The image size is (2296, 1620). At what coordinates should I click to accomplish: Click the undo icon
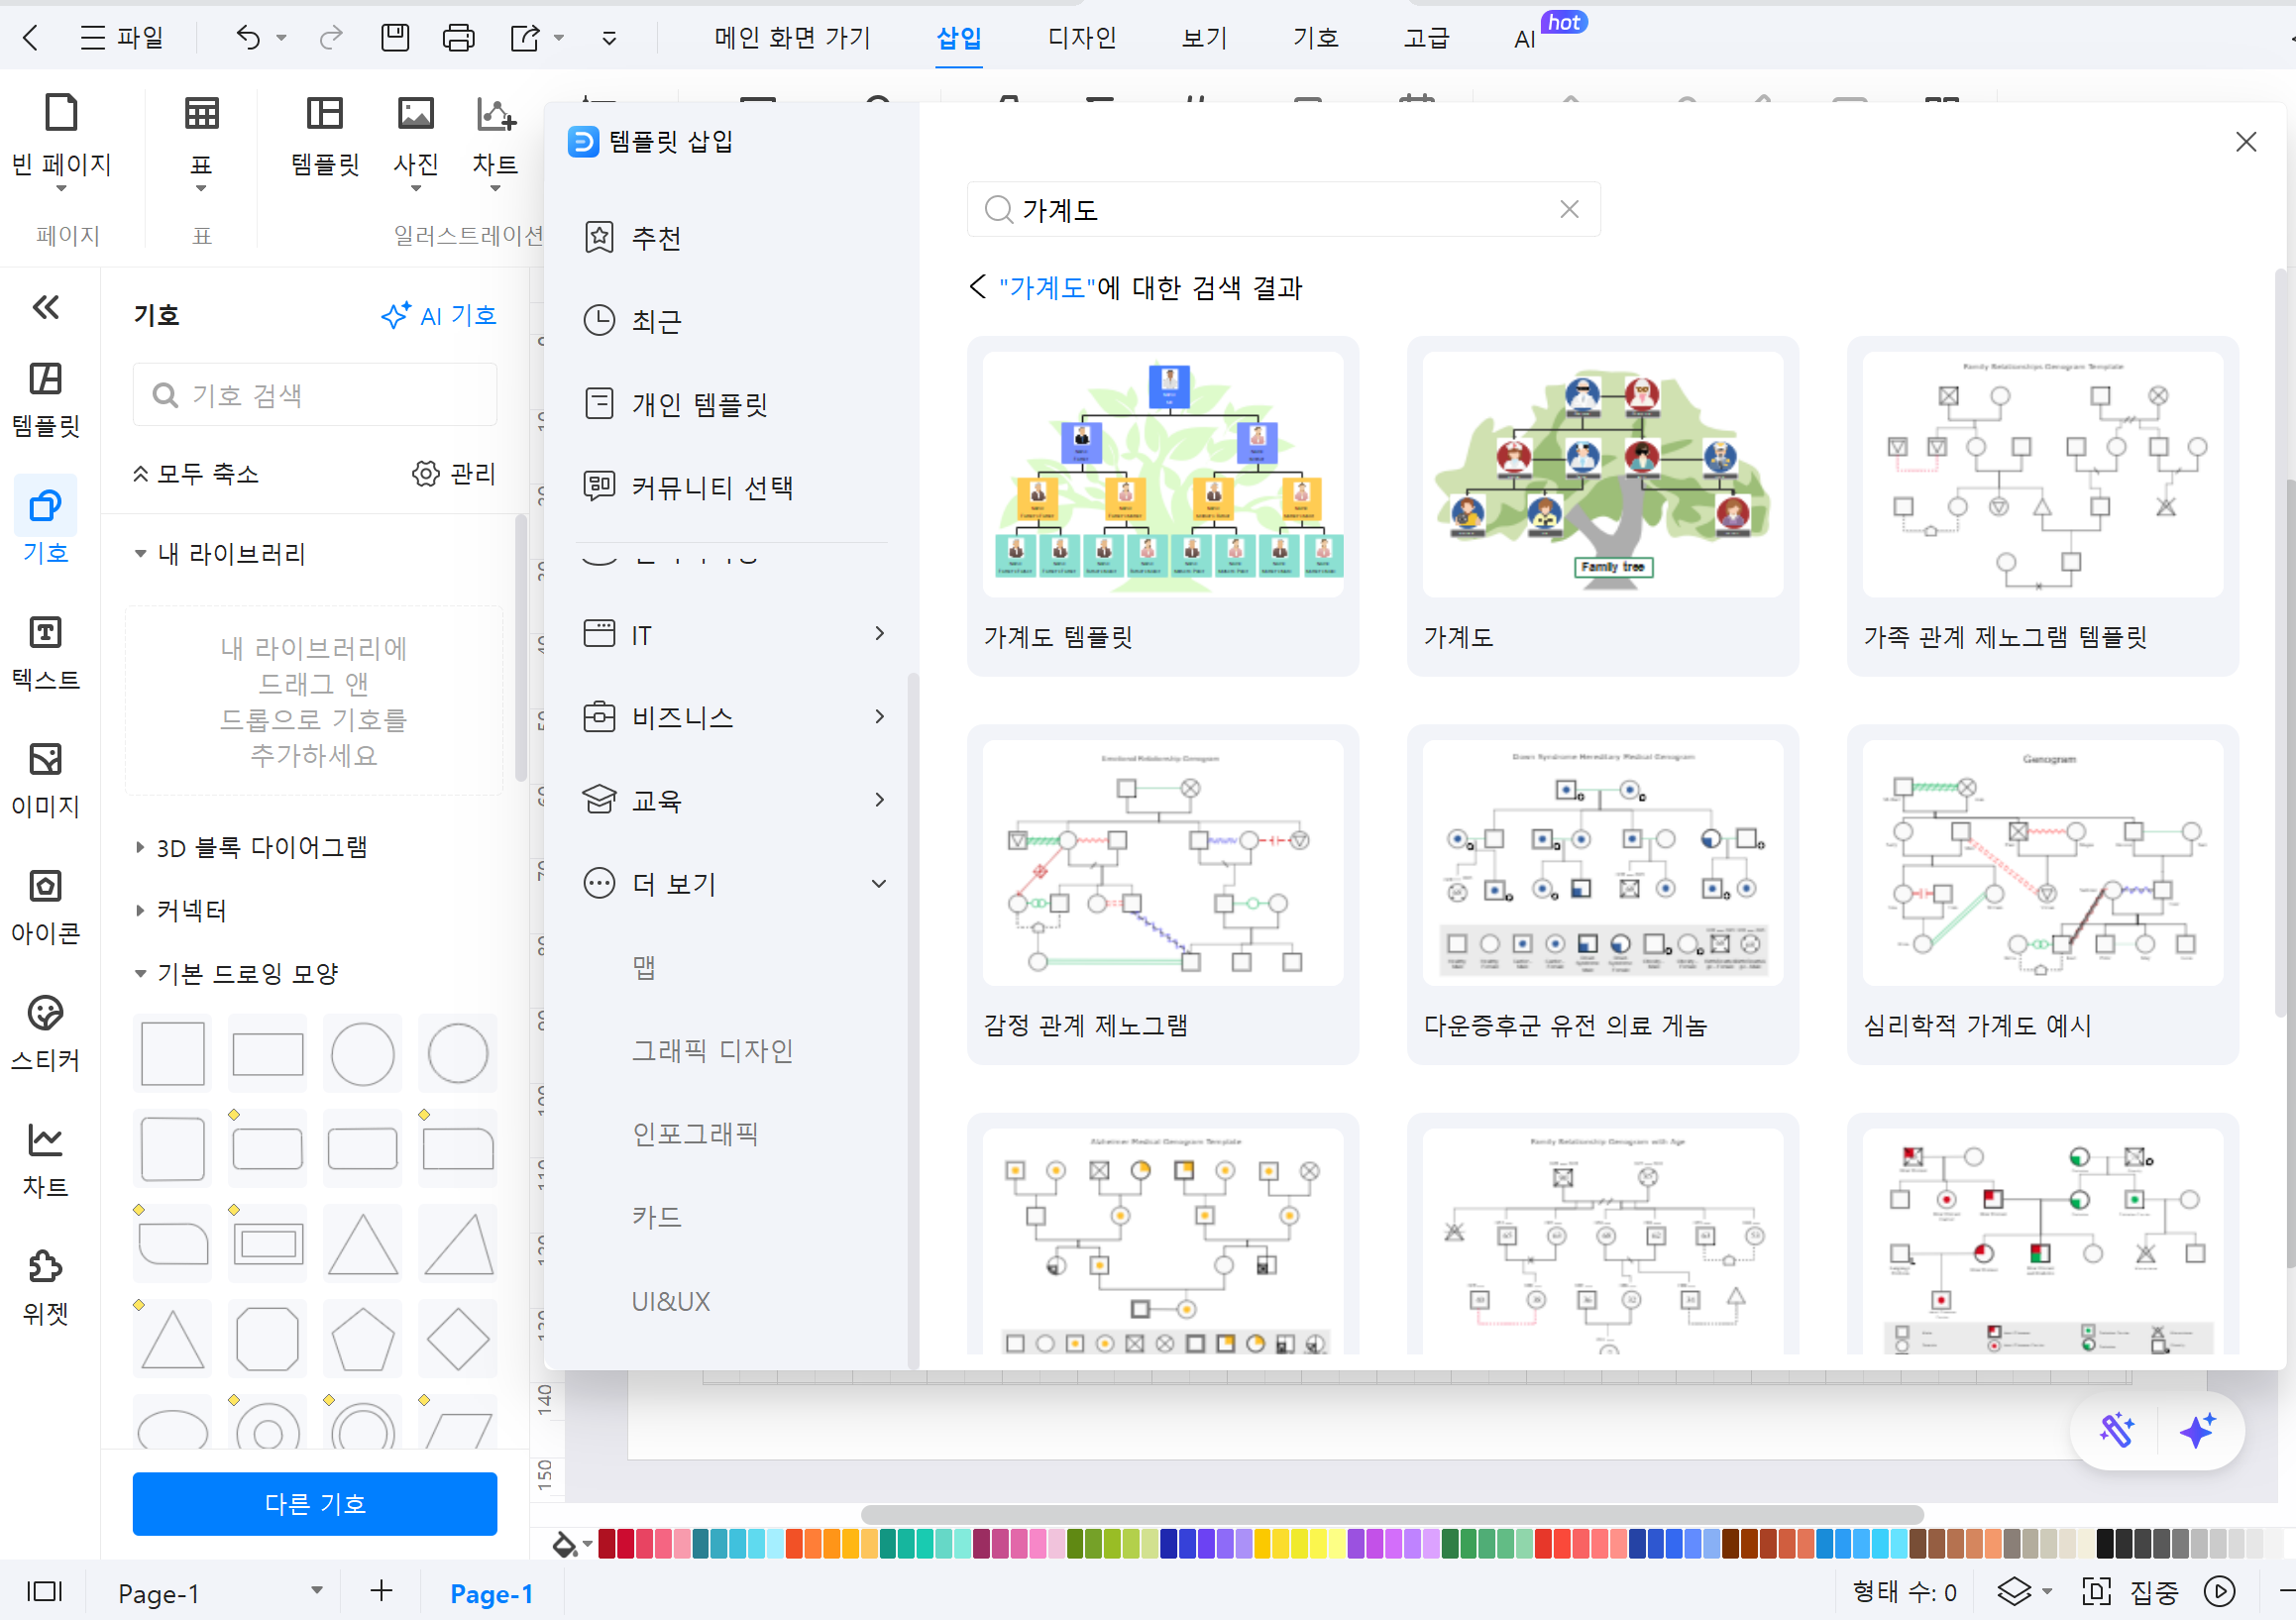click(x=248, y=38)
